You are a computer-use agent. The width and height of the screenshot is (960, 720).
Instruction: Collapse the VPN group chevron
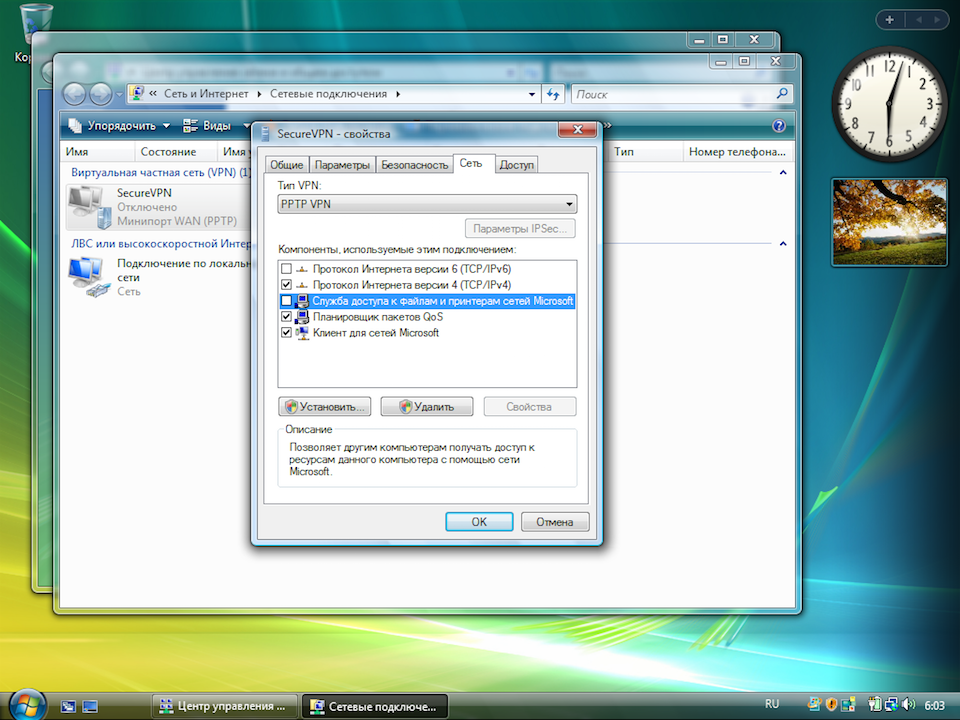pos(782,173)
